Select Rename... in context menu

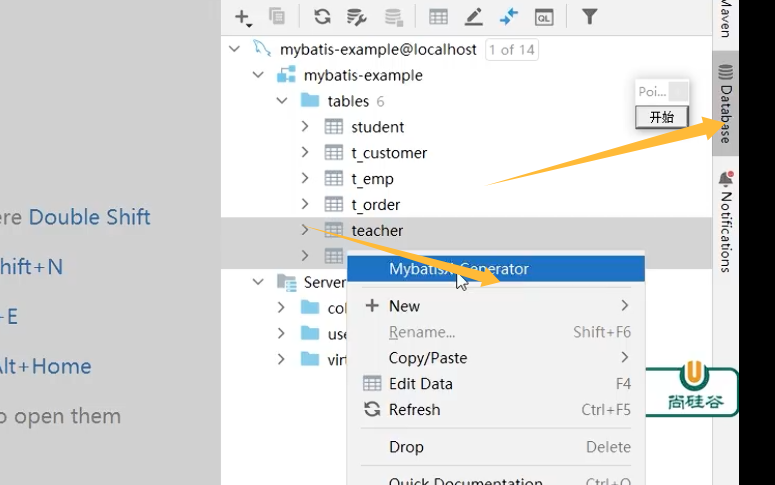496,332
